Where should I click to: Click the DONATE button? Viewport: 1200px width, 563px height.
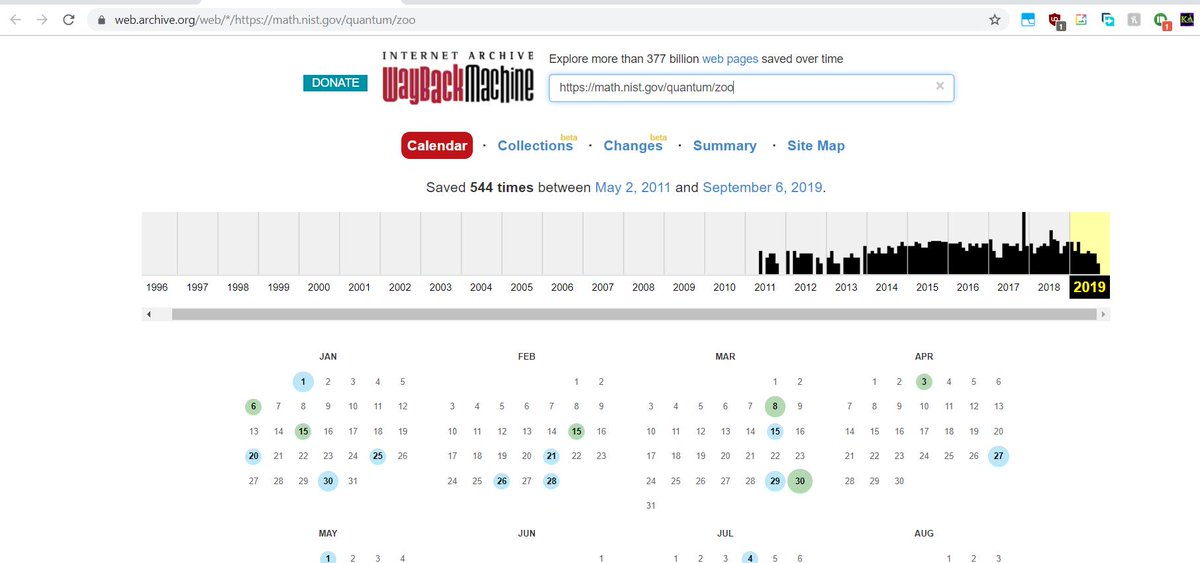[x=336, y=83]
